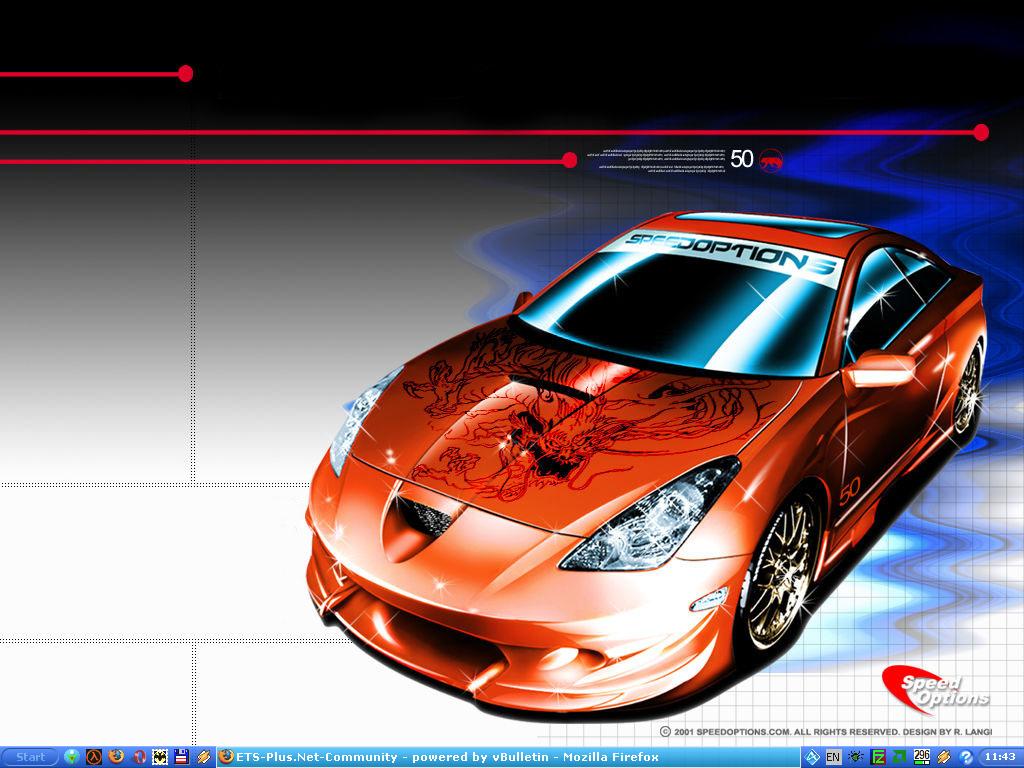Click the blue question mark tray icon
1024x768 pixels.
(966, 757)
